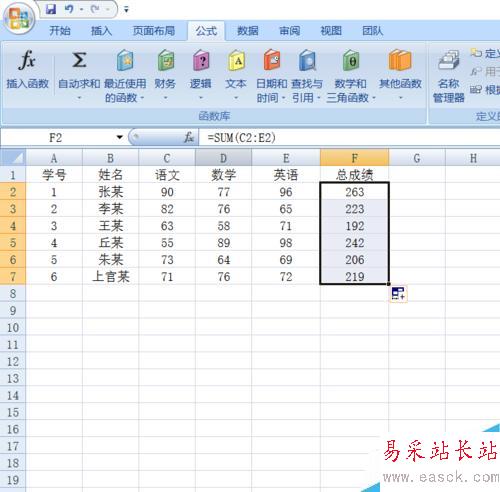500x492 pixels.
Task: Expand the 财务 dropdown arrow
Action: (166, 98)
